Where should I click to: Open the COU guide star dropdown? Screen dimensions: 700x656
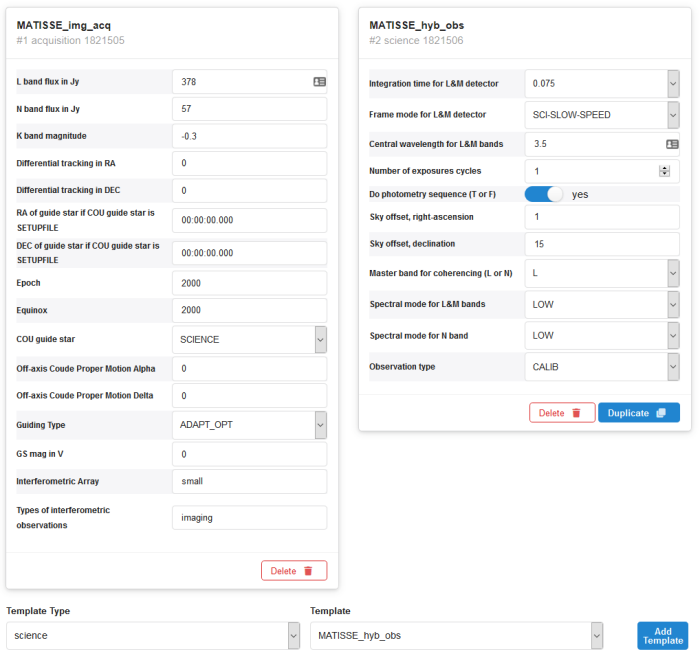click(x=250, y=339)
